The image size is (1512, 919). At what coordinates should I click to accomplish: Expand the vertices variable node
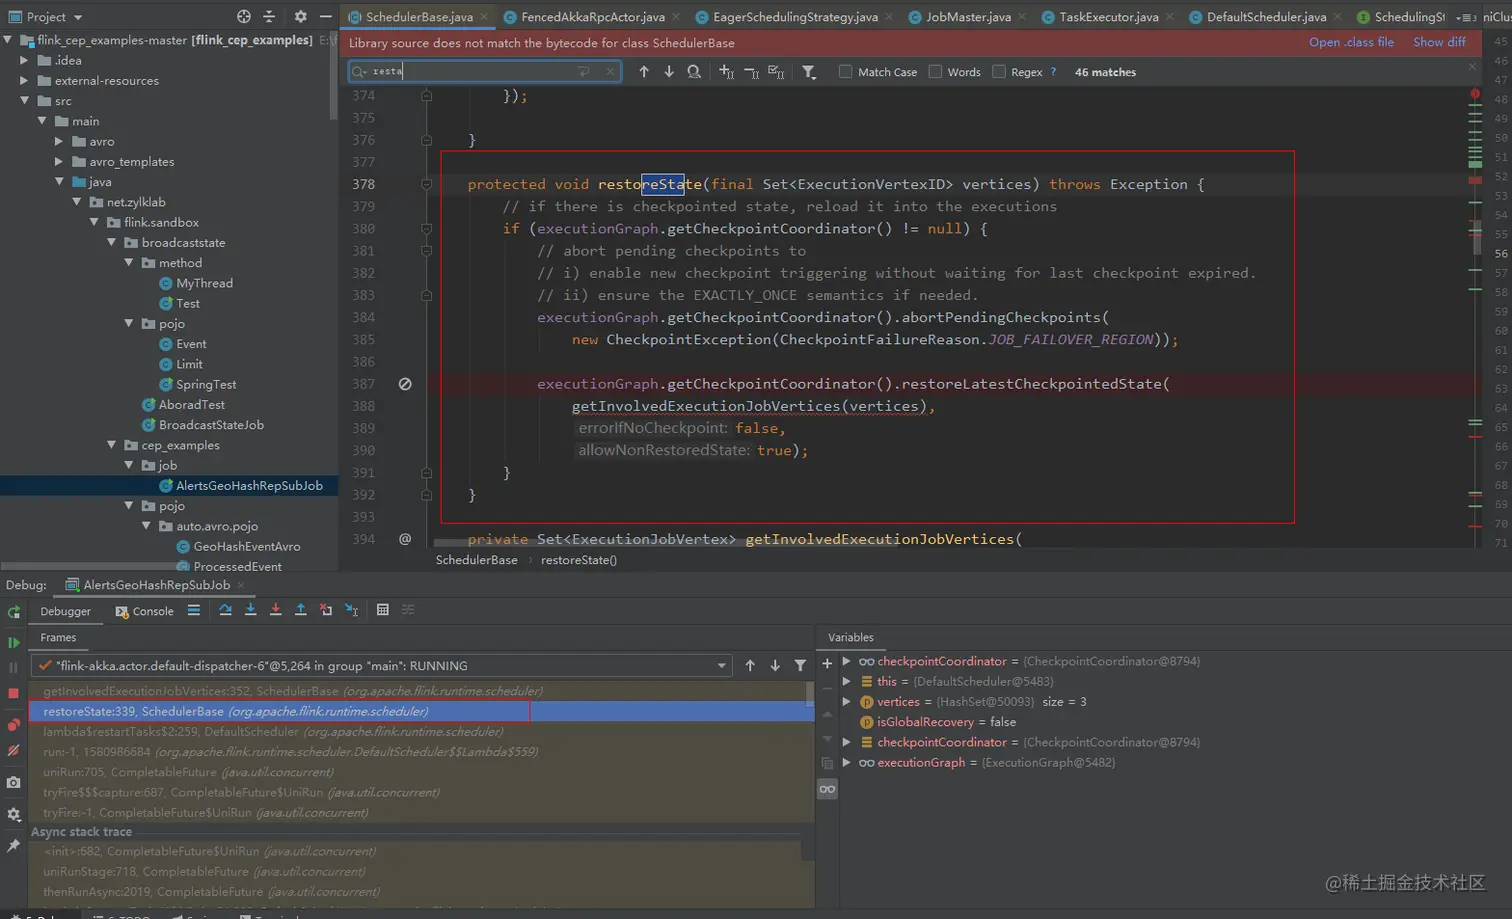(x=846, y=702)
